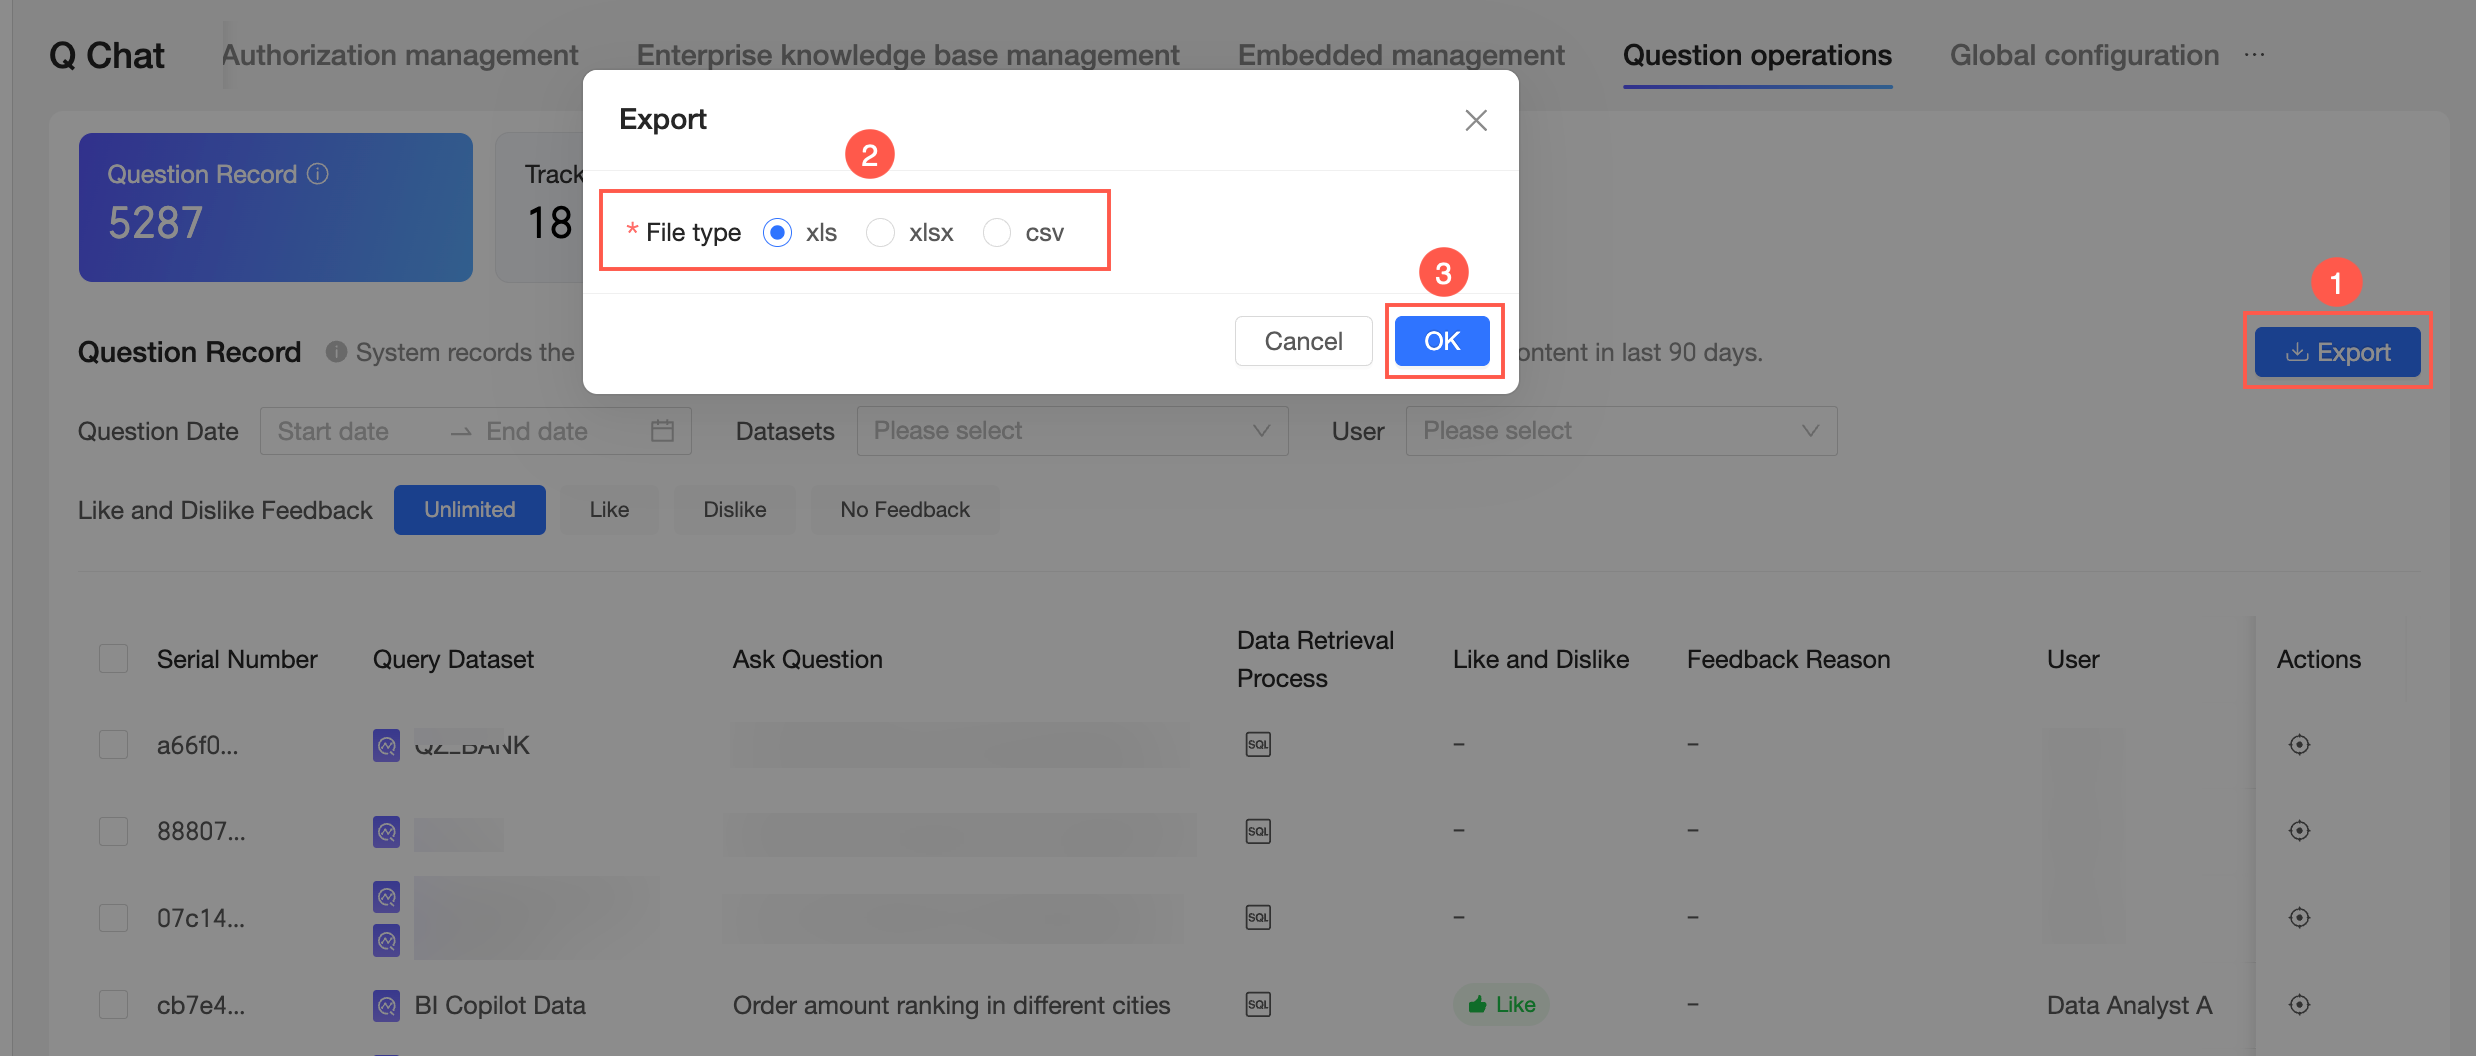This screenshot has width=2476, height=1056.
Task: Click serial number cb7e4...
Action: pyautogui.click(x=200, y=1005)
